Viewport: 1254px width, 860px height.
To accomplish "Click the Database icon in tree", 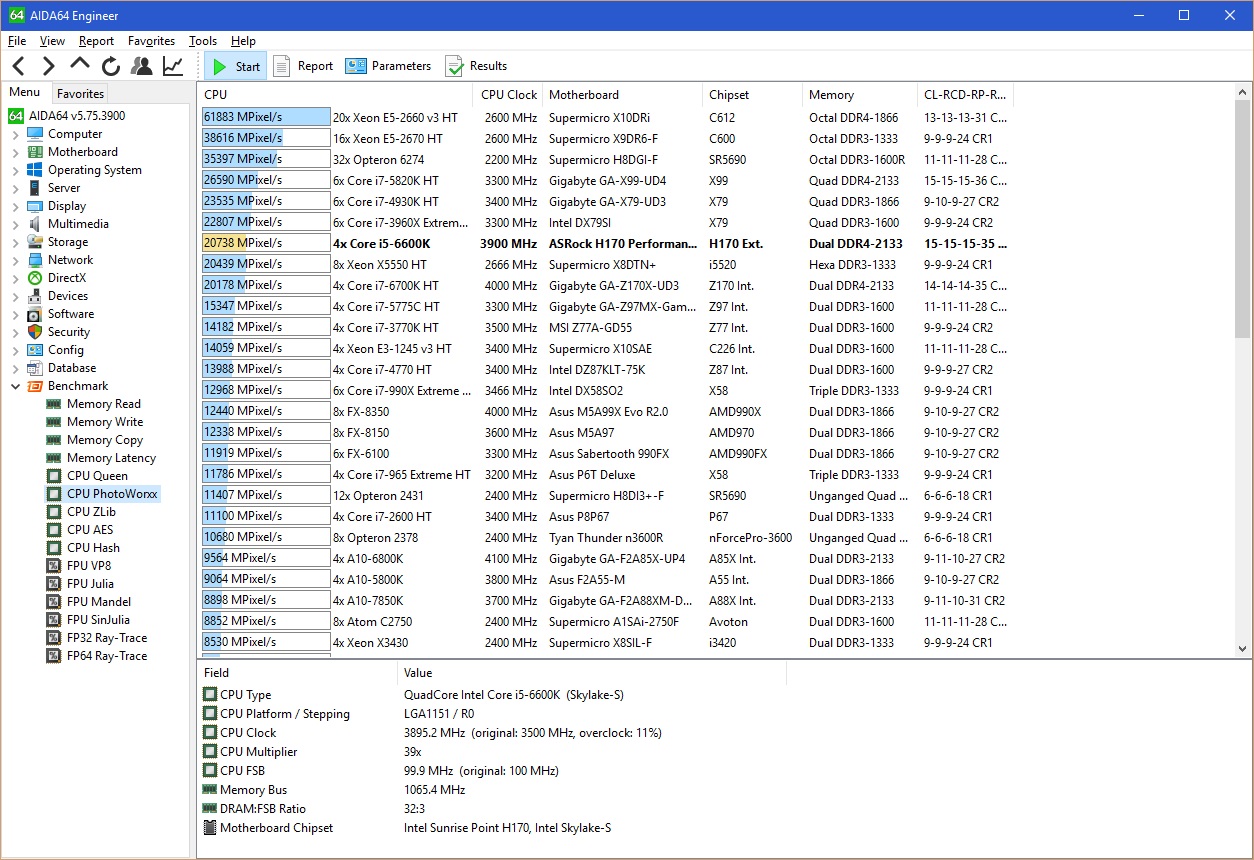I will pyautogui.click(x=35, y=368).
